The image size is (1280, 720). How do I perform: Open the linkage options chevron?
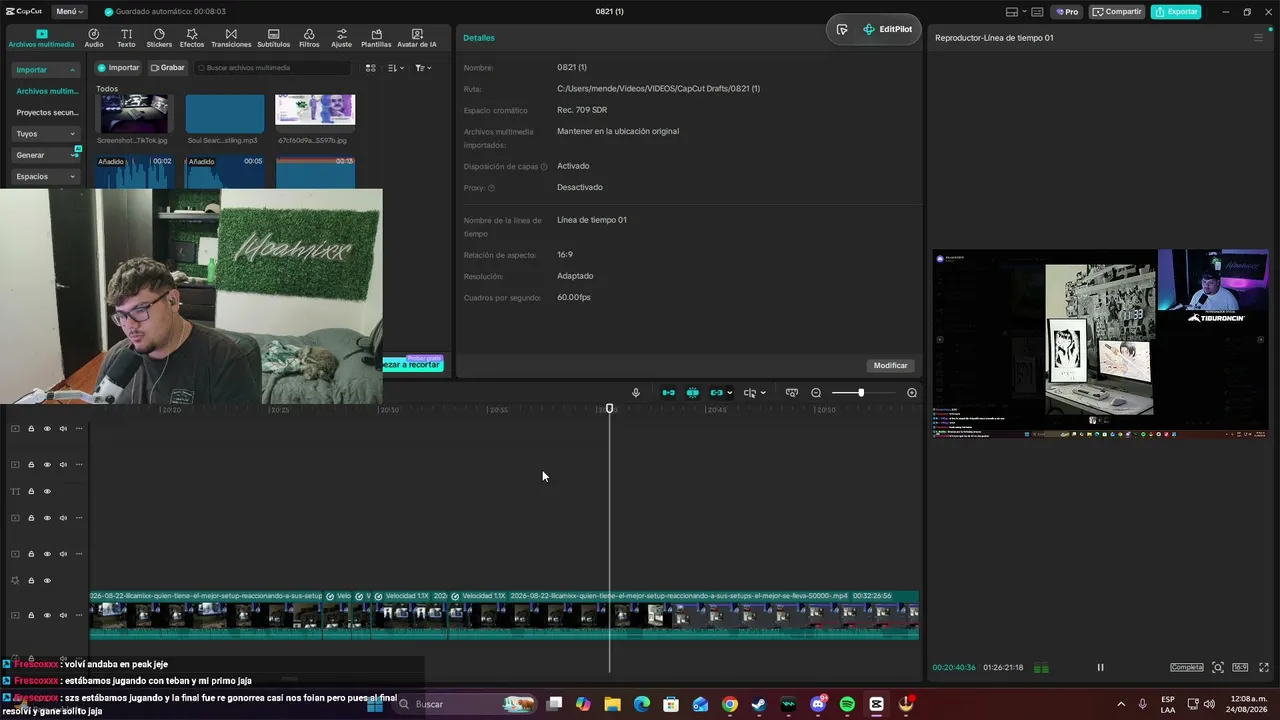(730, 393)
